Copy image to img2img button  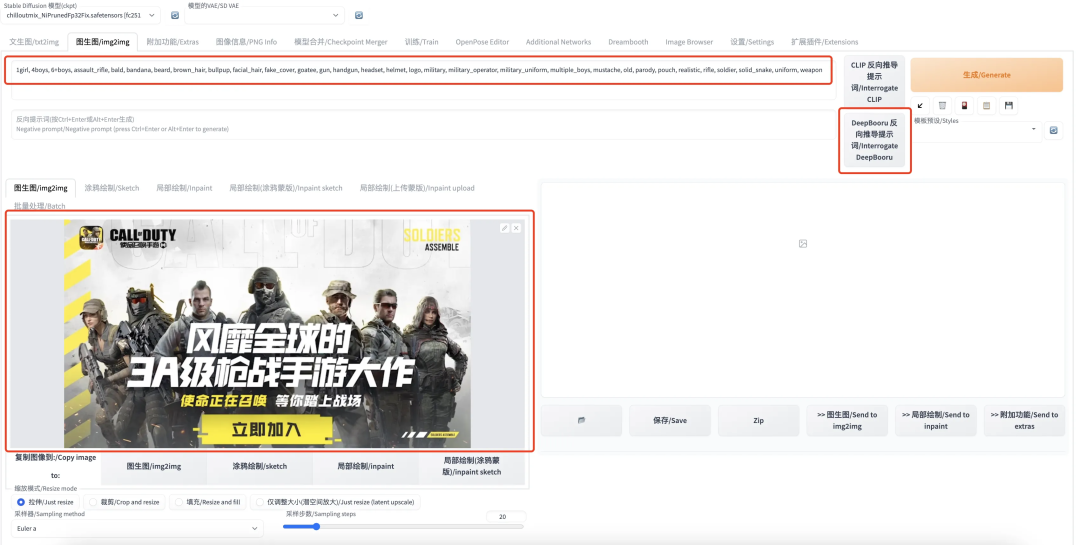154,466
